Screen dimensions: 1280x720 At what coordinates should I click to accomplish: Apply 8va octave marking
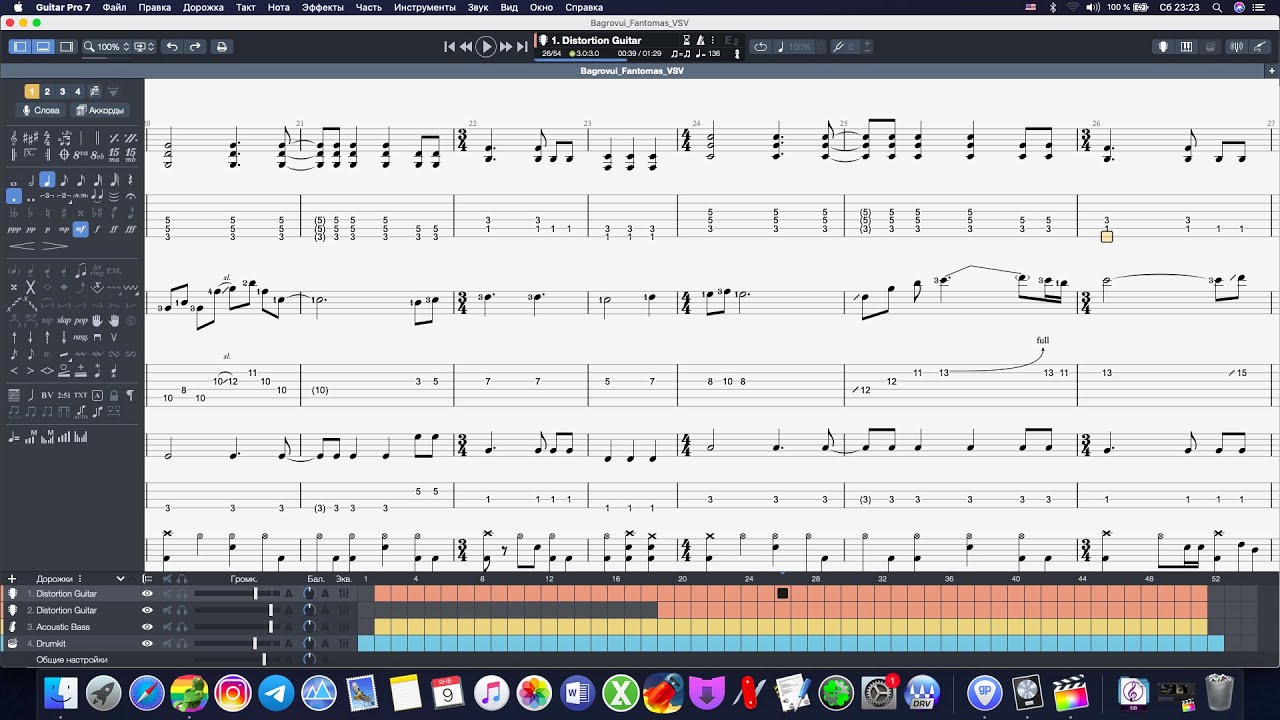(x=80, y=154)
